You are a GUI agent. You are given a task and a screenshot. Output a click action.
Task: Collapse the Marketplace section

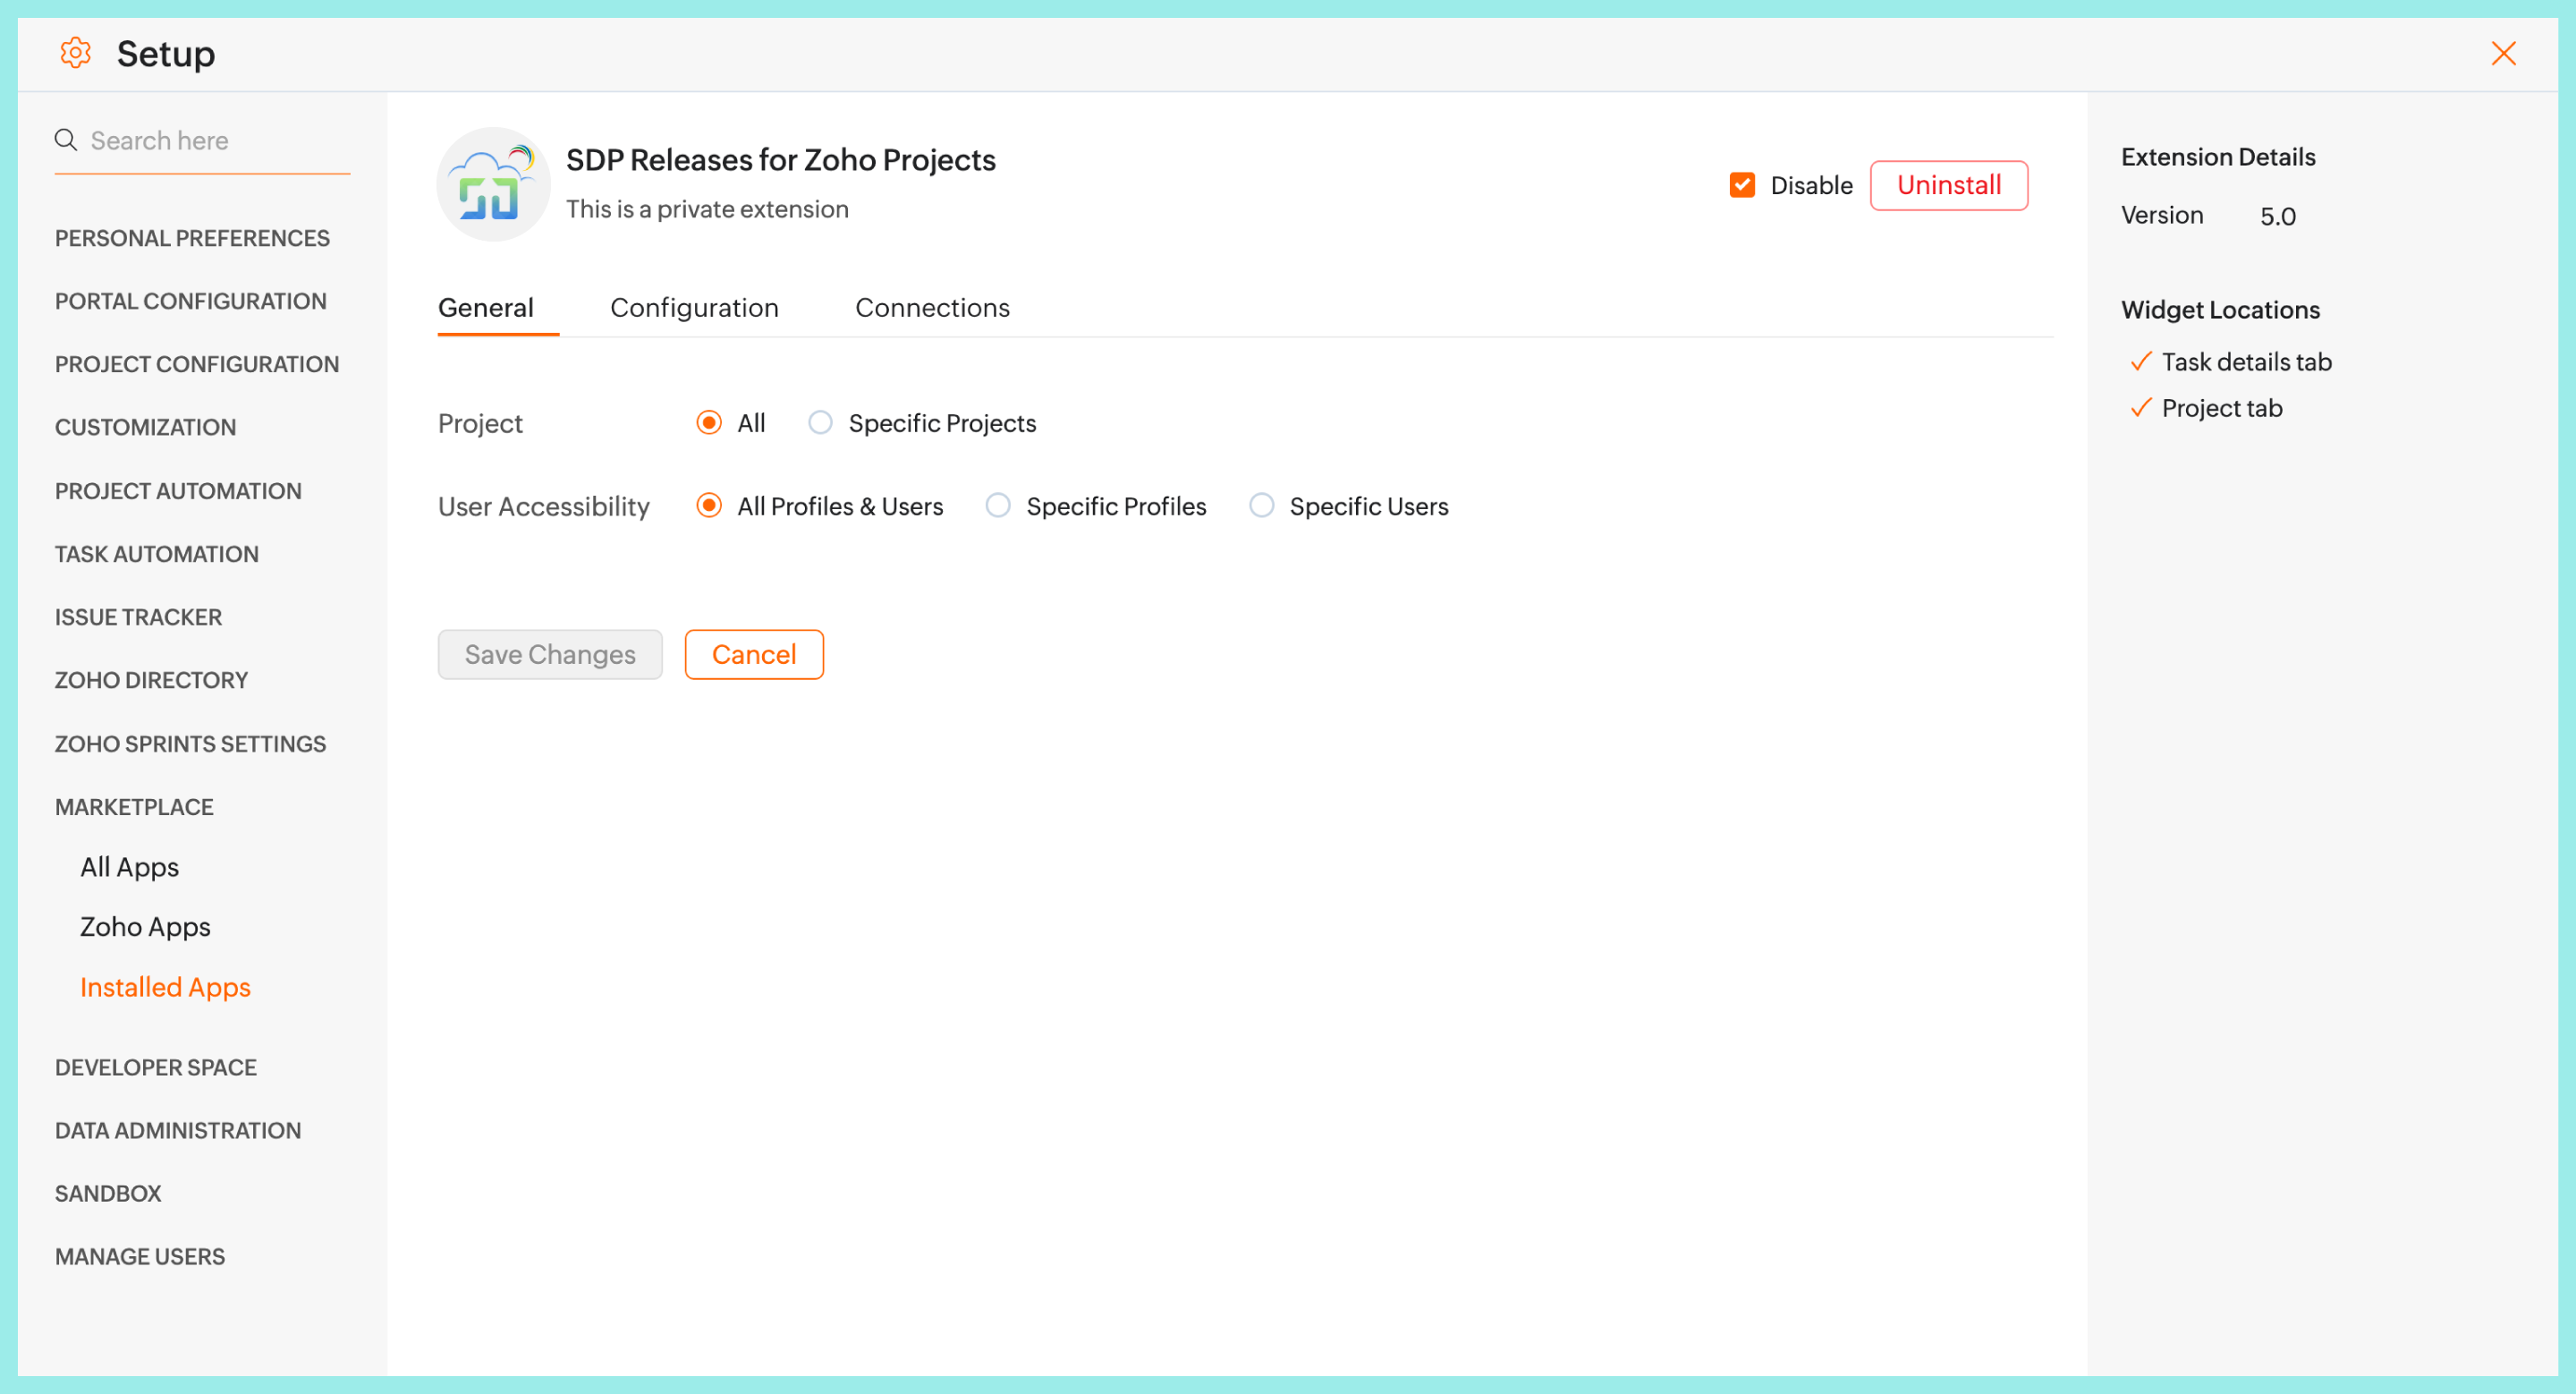134,807
